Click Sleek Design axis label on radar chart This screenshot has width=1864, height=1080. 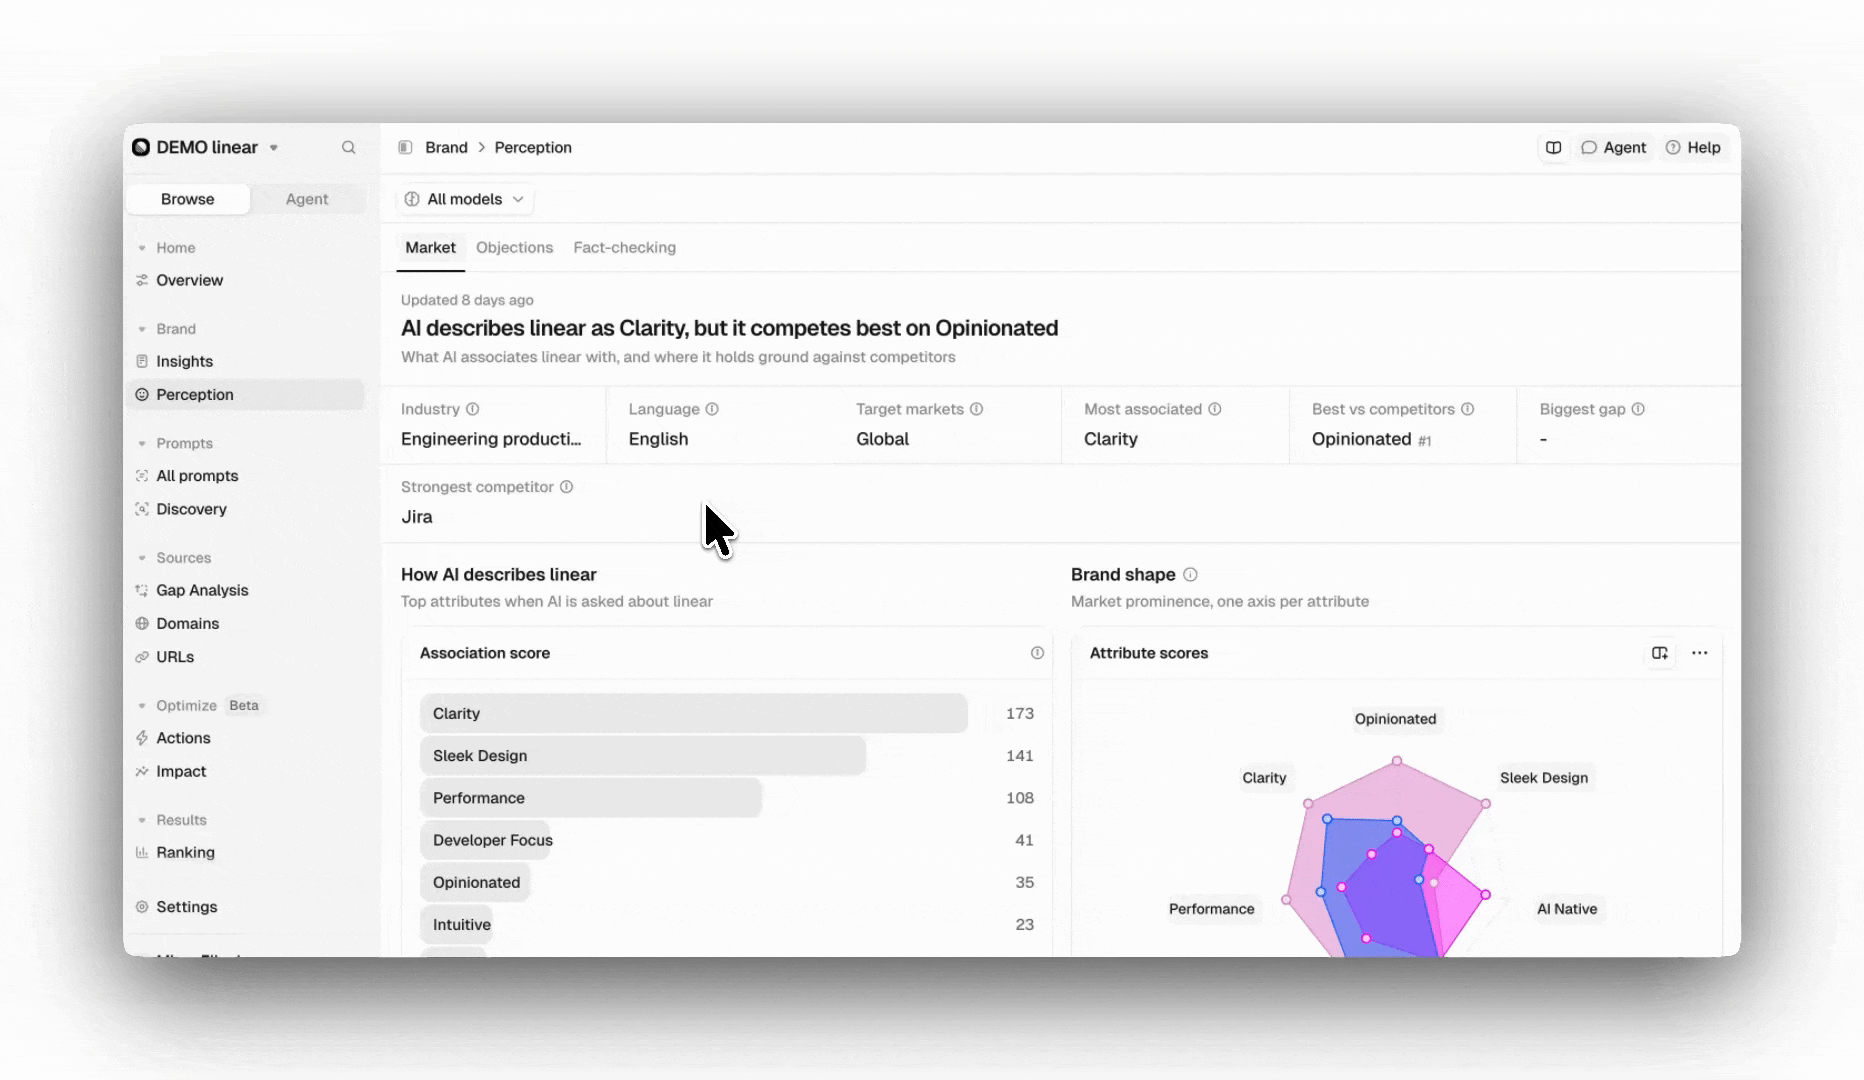click(1543, 778)
